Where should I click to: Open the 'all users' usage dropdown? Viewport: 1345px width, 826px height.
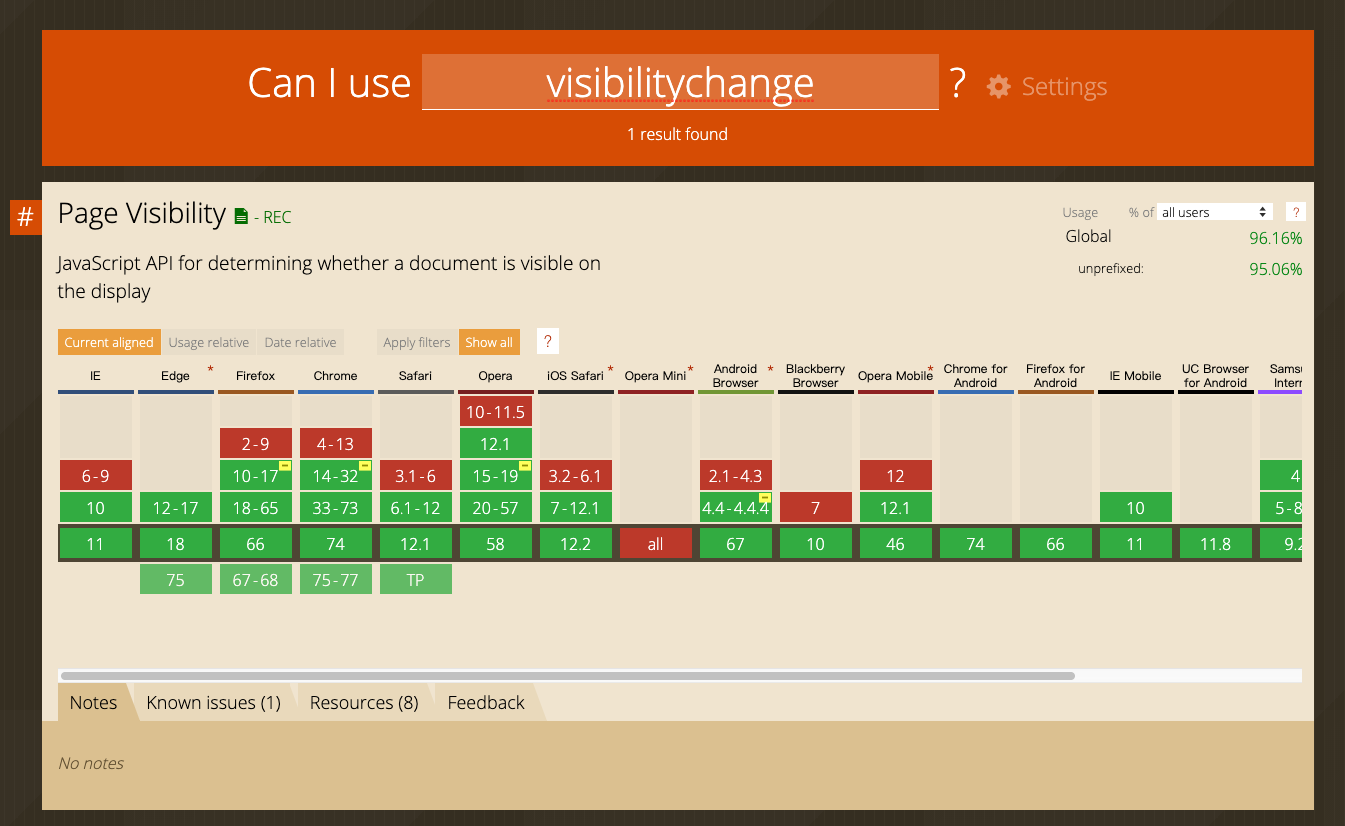[1215, 212]
